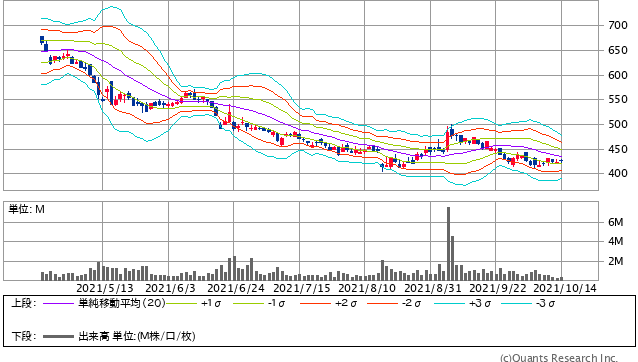Click the 700 price axis label
This screenshot has width=638, height=362.
pyautogui.click(x=618, y=25)
